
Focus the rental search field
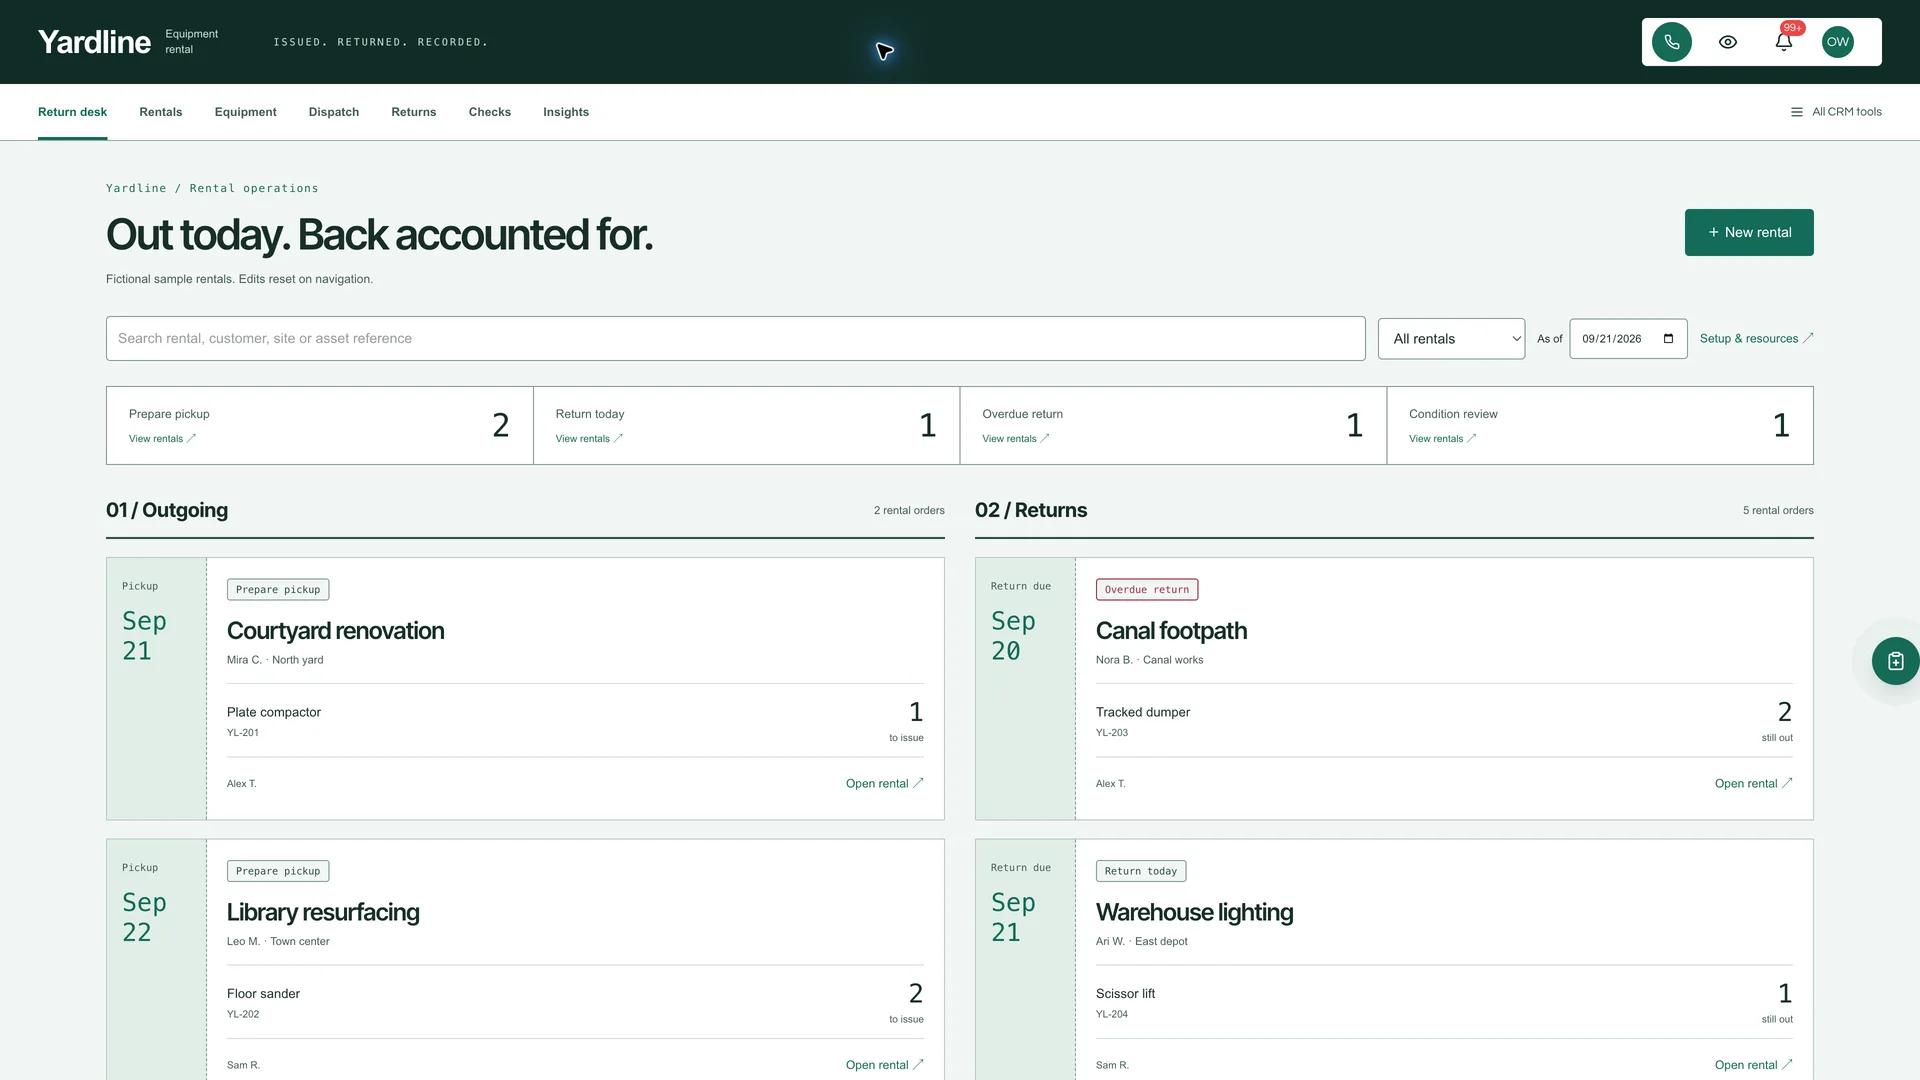click(x=735, y=339)
